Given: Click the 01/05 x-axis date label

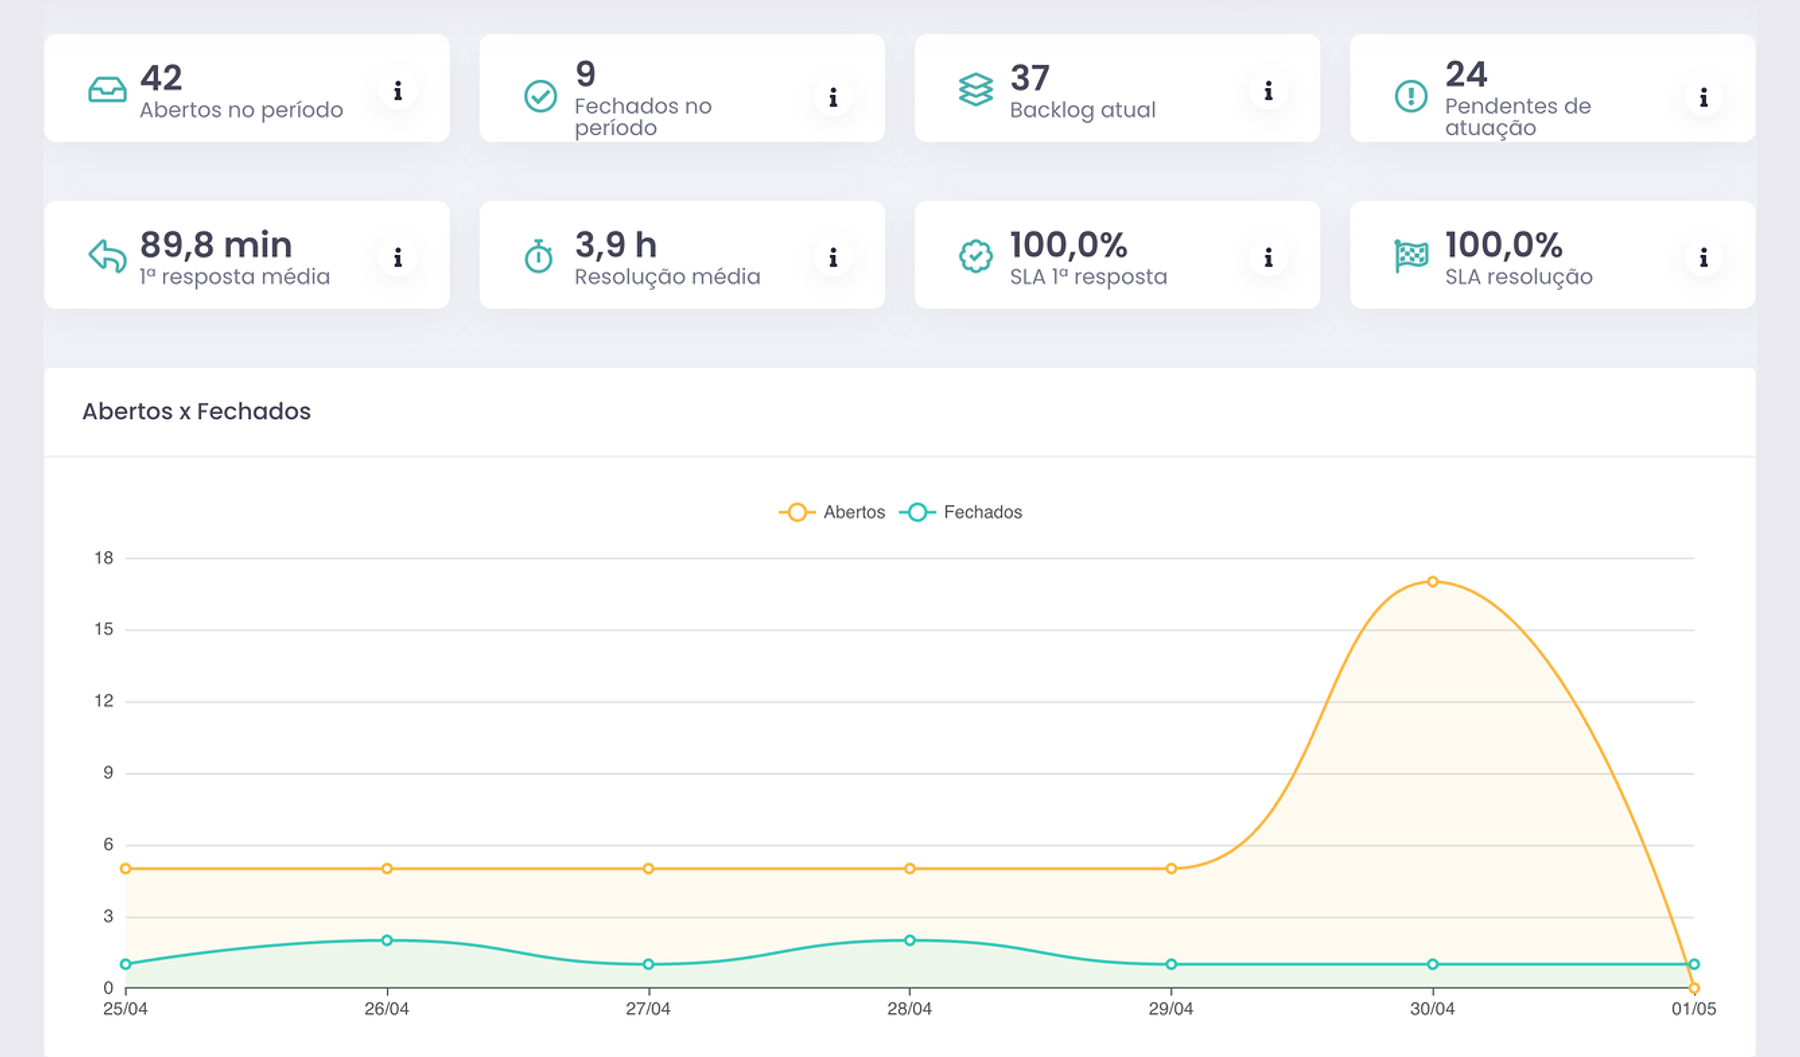Looking at the screenshot, I should coord(1693,1009).
